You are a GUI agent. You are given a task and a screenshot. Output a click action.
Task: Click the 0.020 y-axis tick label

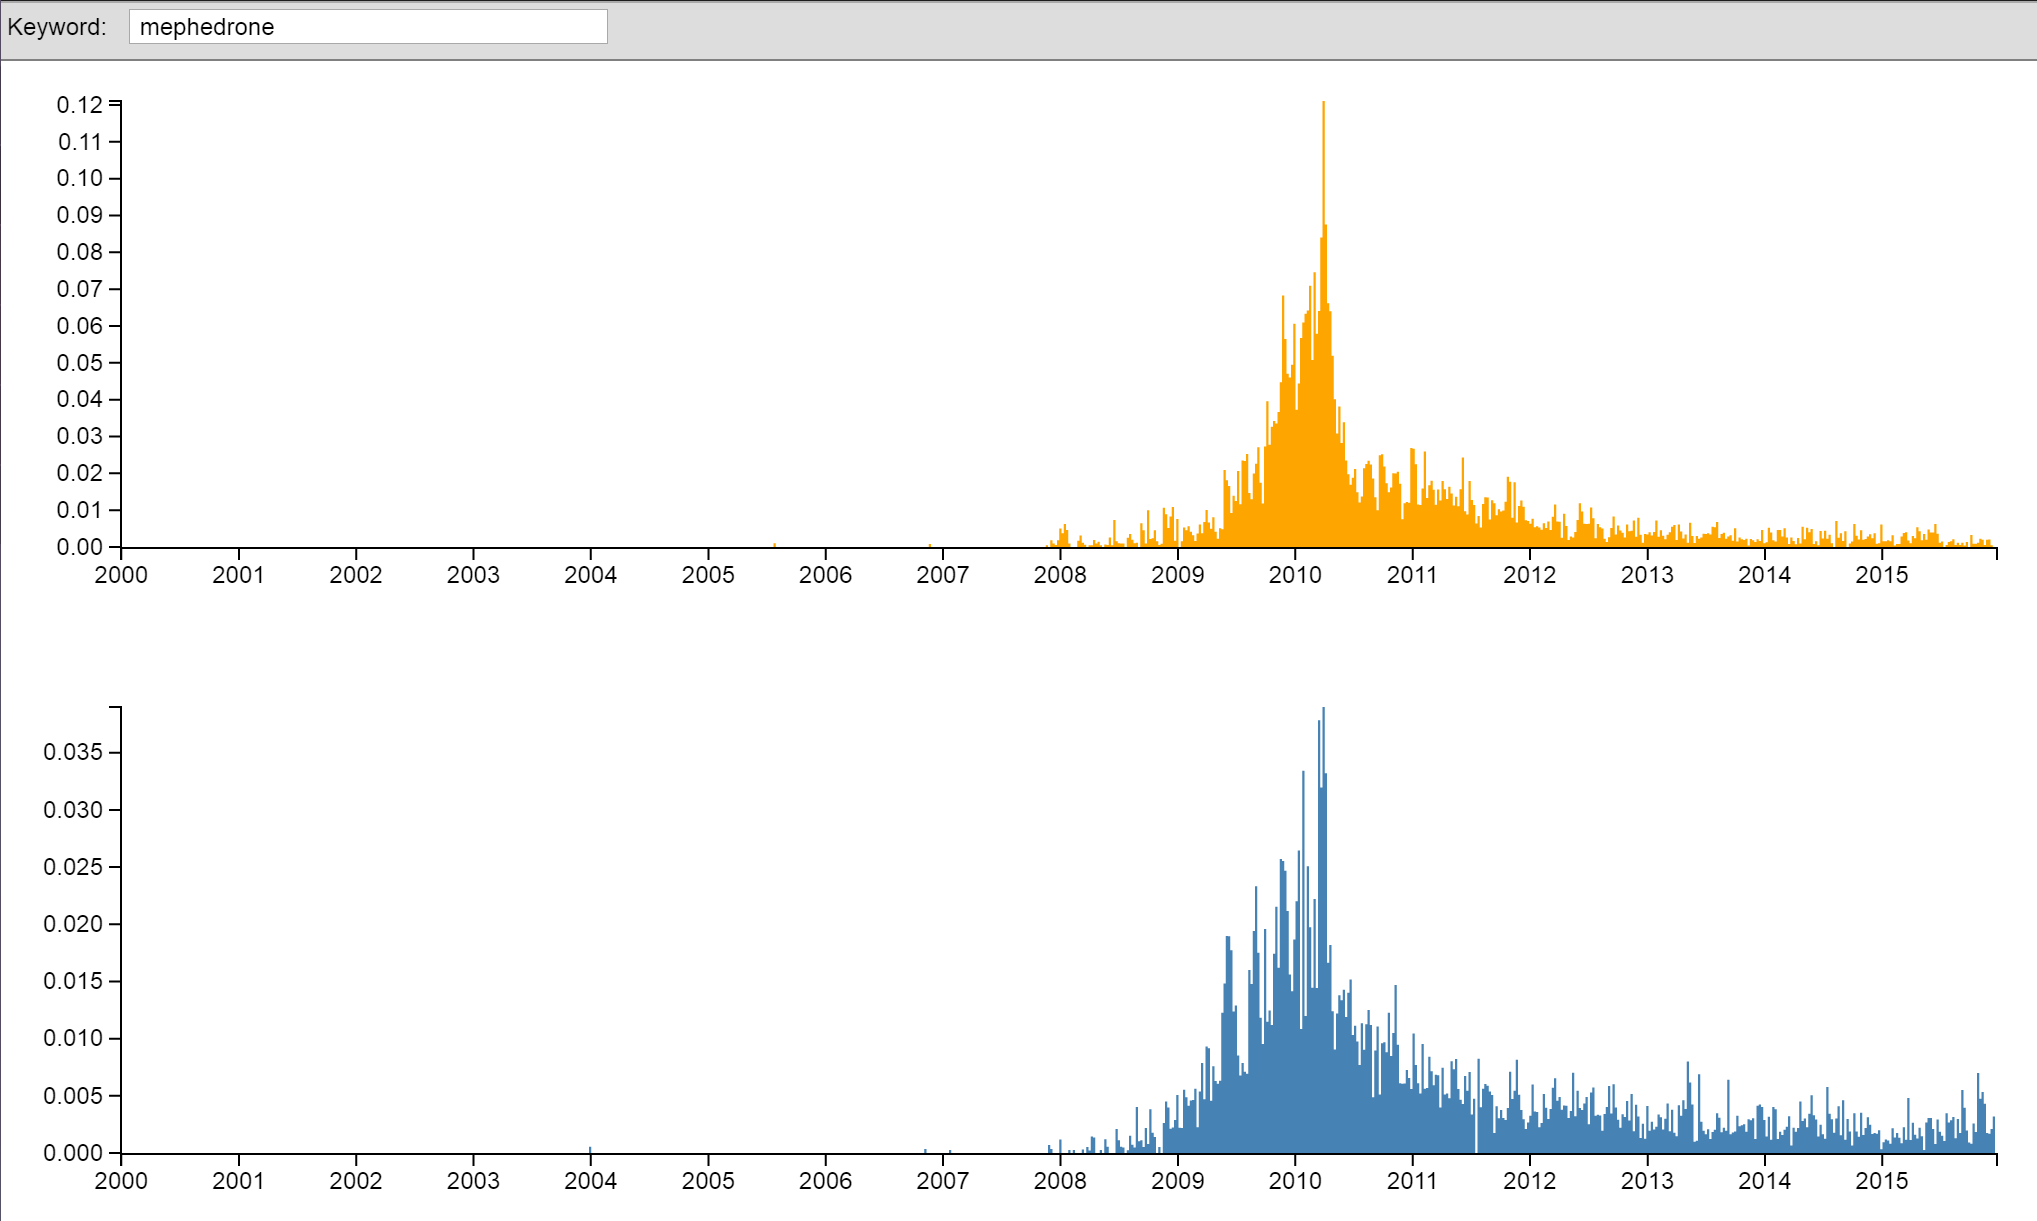pyautogui.click(x=73, y=924)
